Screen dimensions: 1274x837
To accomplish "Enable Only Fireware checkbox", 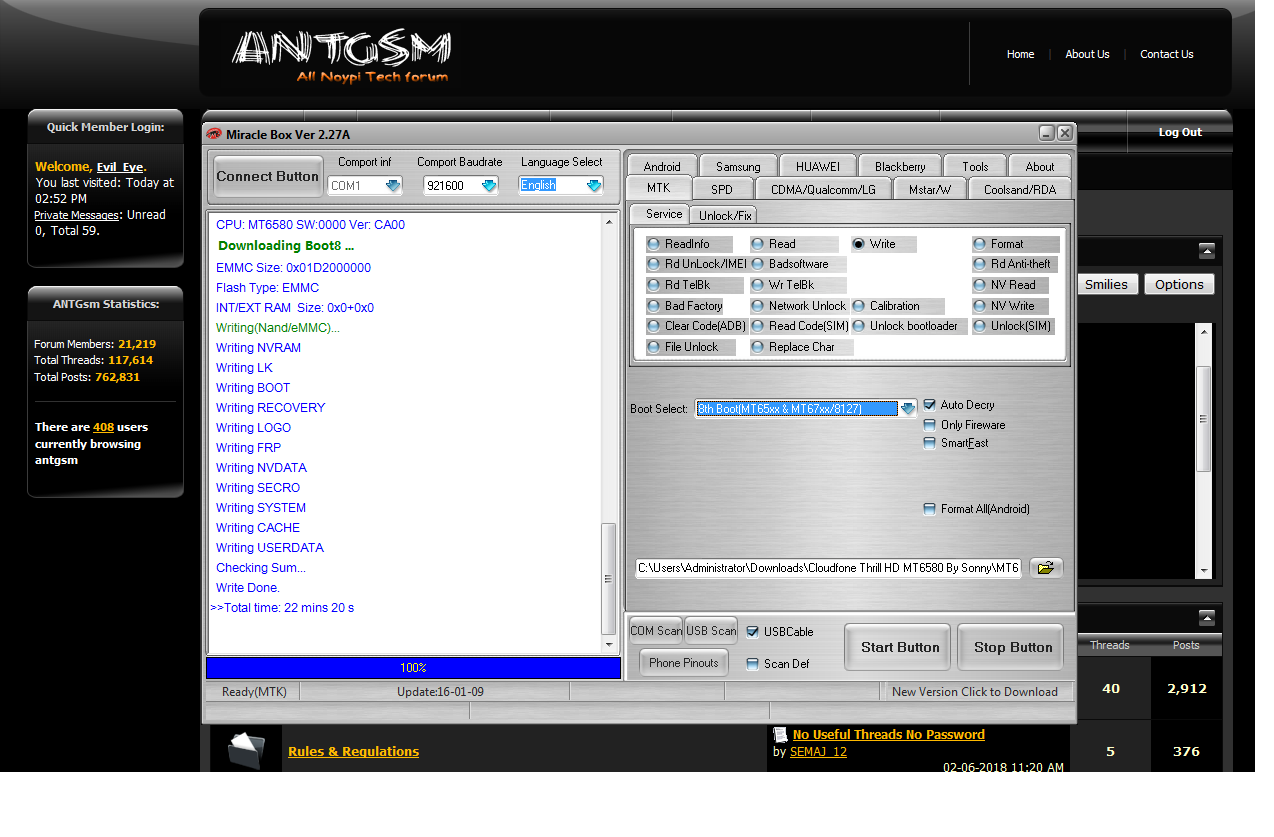I will (930, 425).
